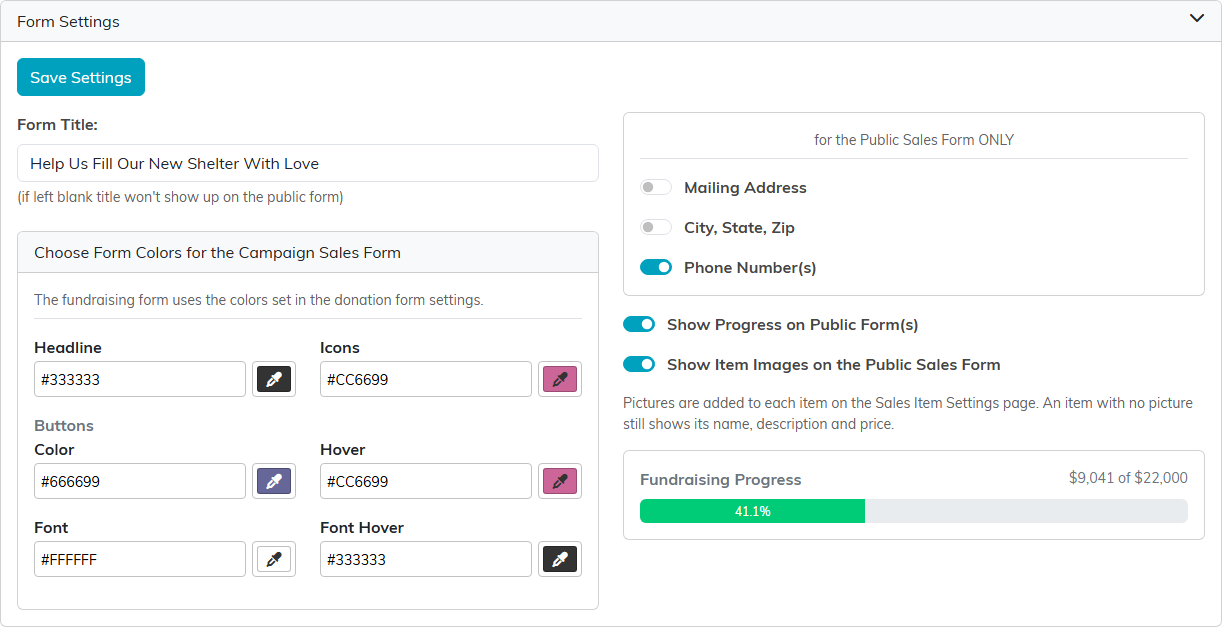Click the blank-title hint text
This screenshot has height=628, width=1222.
click(180, 197)
